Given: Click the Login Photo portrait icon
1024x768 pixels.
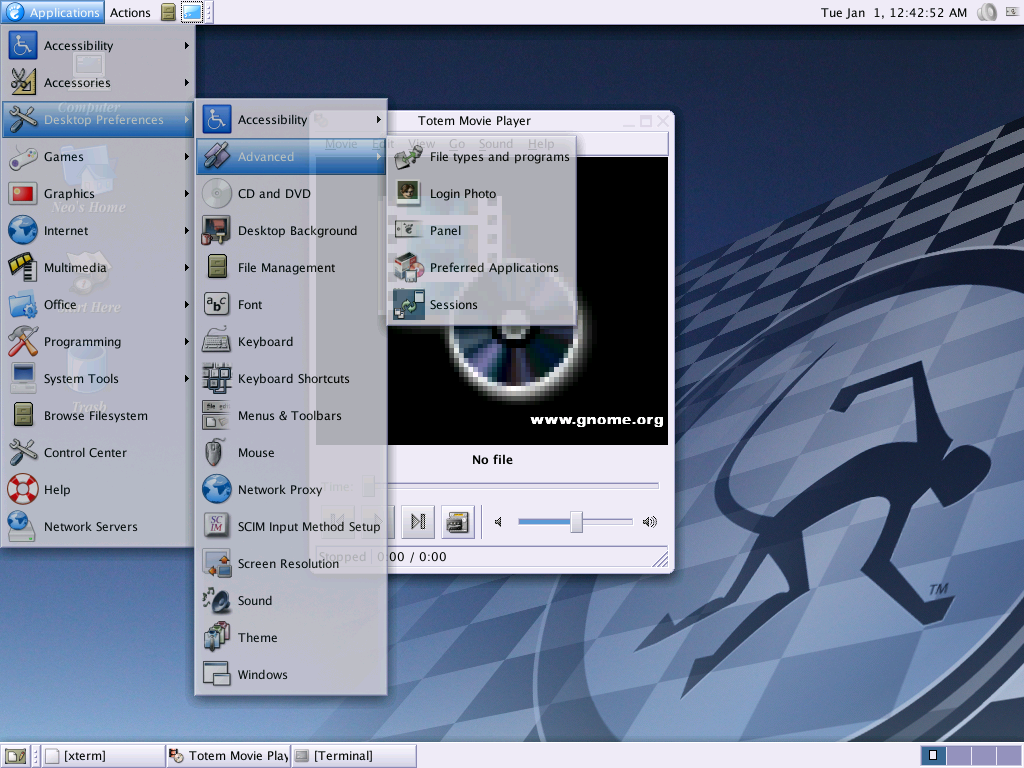Looking at the screenshot, I should (409, 193).
